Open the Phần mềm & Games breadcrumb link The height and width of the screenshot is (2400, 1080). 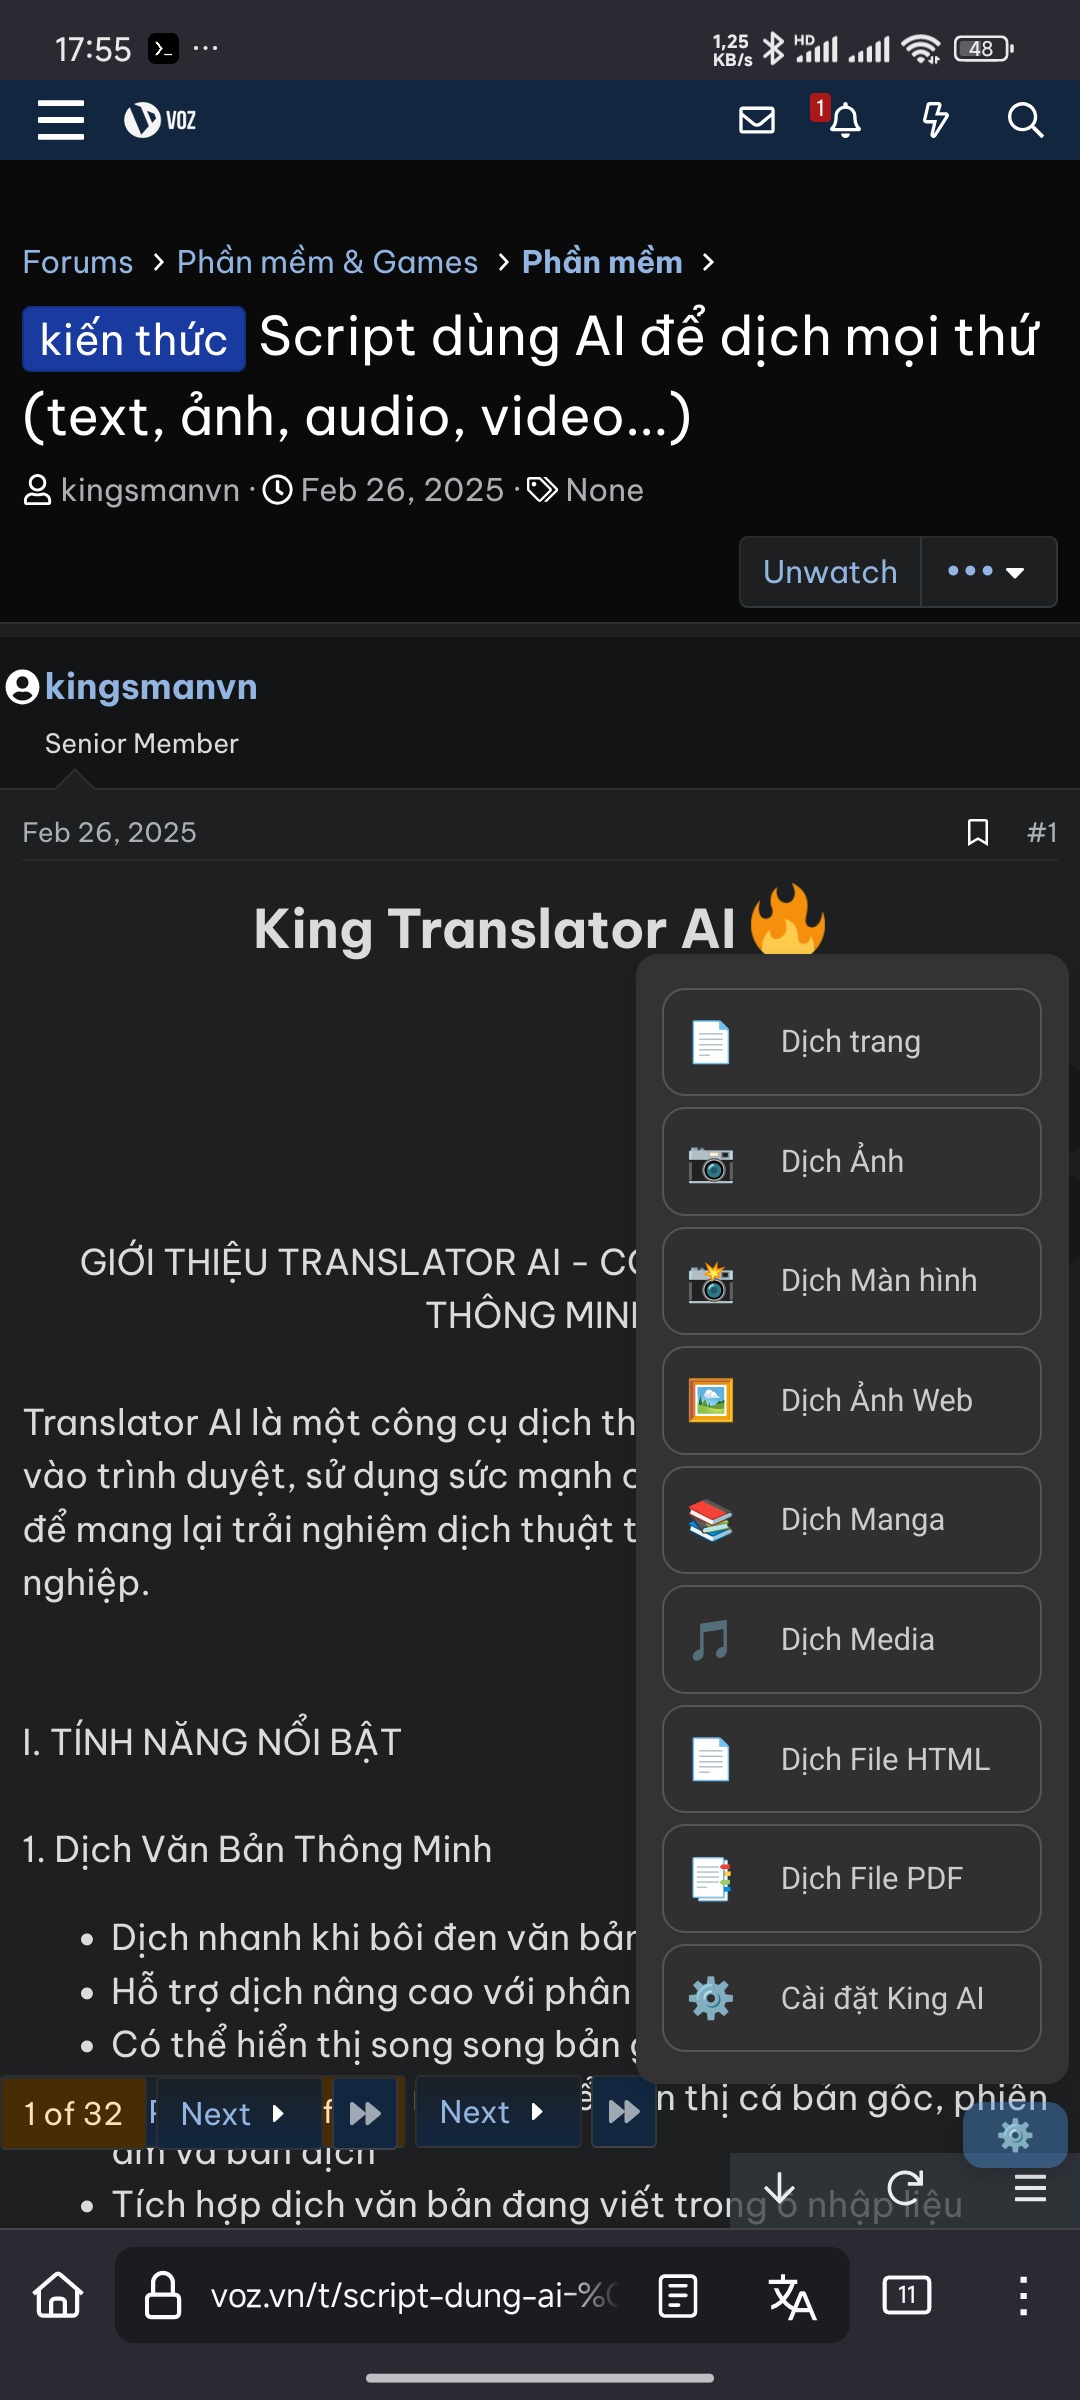click(x=328, y=262)
